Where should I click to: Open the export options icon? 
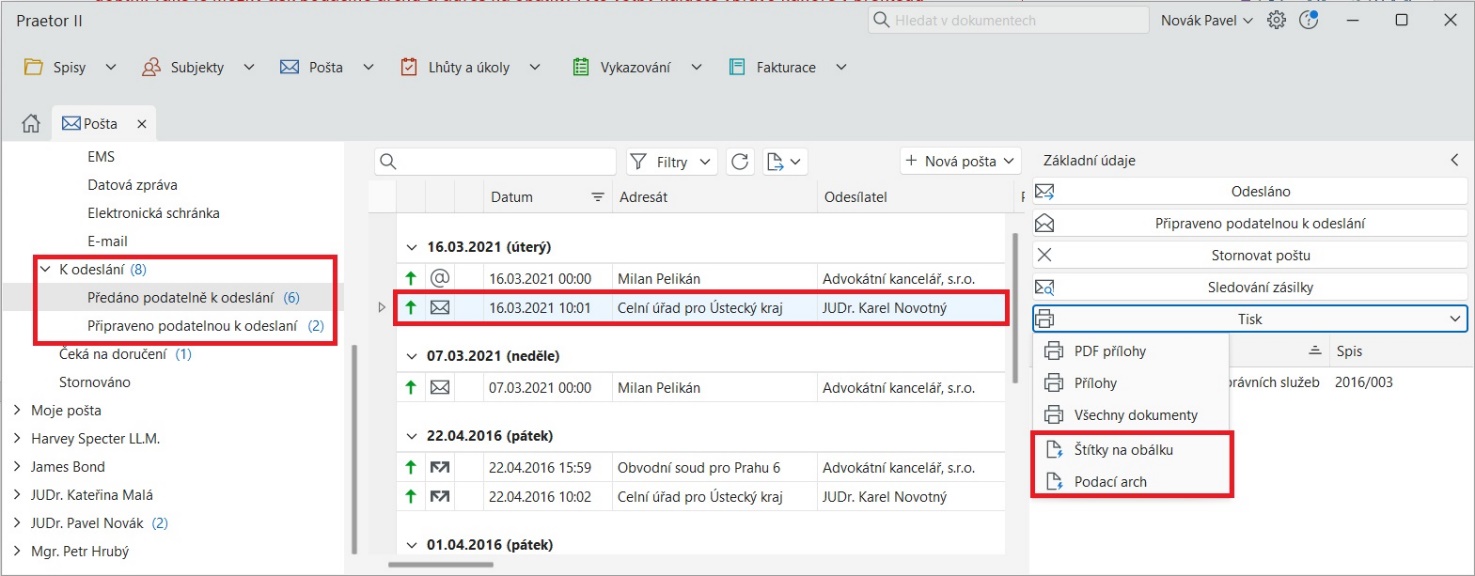point(777,161)
